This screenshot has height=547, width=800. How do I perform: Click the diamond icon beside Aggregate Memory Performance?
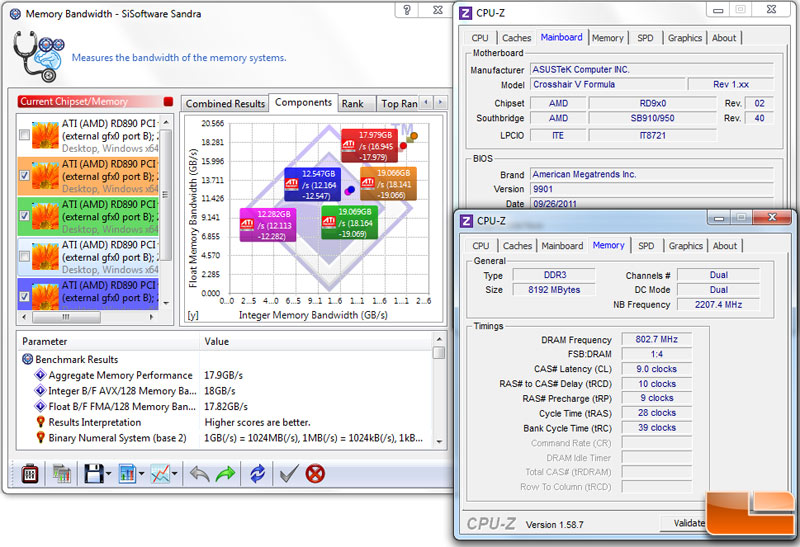(x=40, y=375)
